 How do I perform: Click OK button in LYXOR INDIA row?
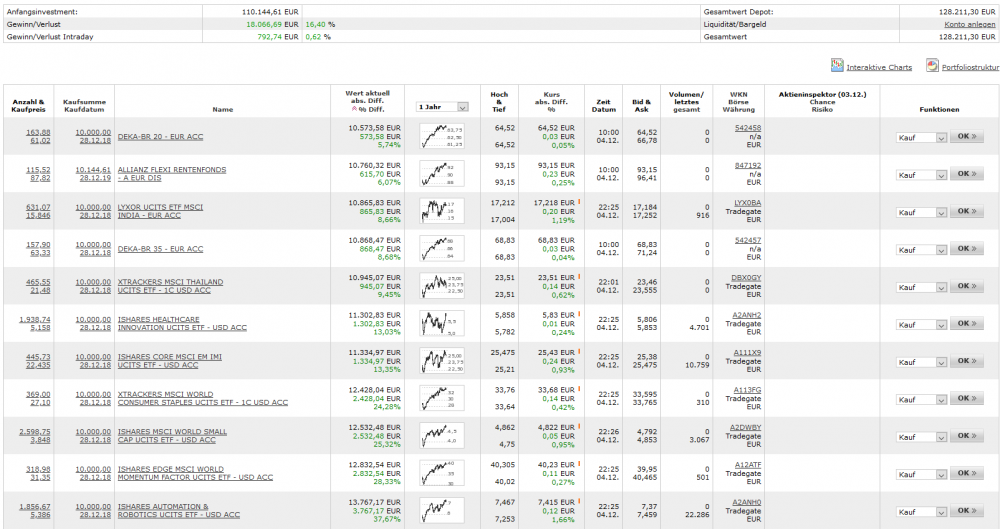[967, 211]
